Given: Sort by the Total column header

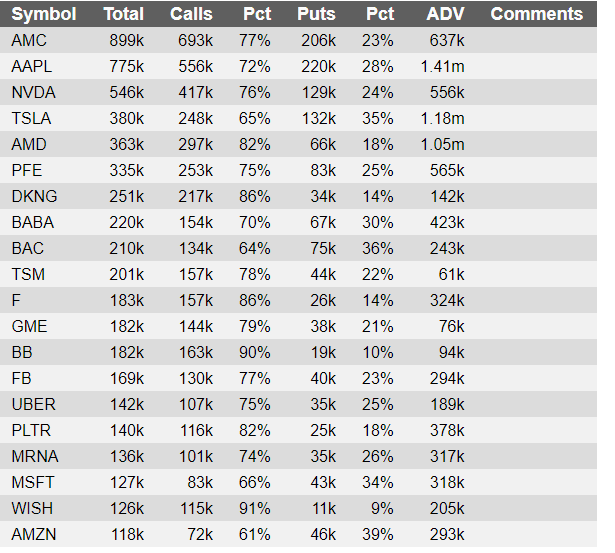Looking at the screenshot, I should tap(124, 14).
